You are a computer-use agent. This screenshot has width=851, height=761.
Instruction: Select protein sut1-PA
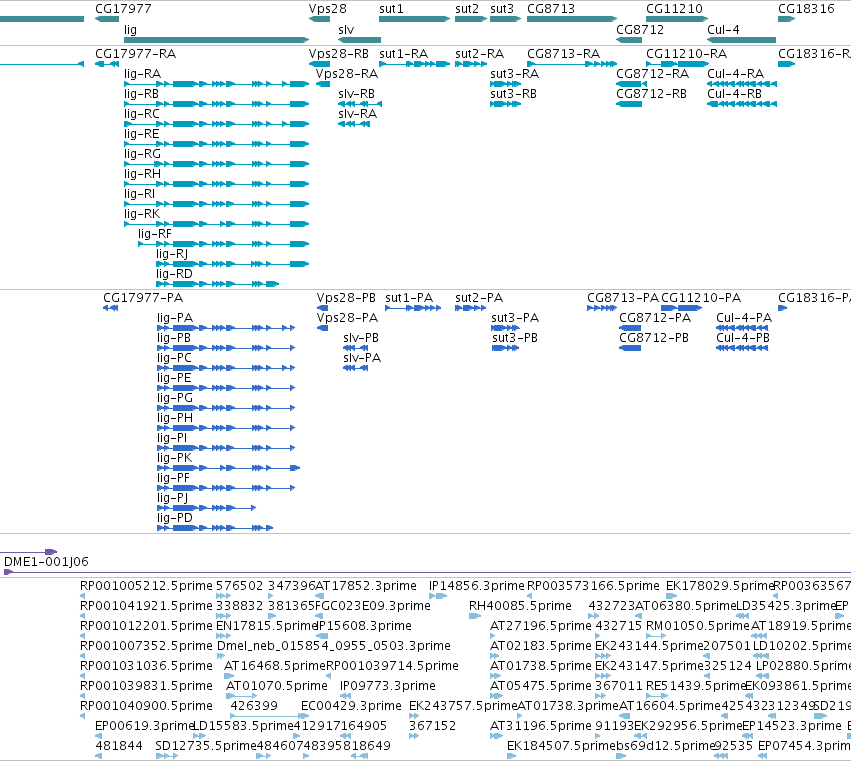413,308
